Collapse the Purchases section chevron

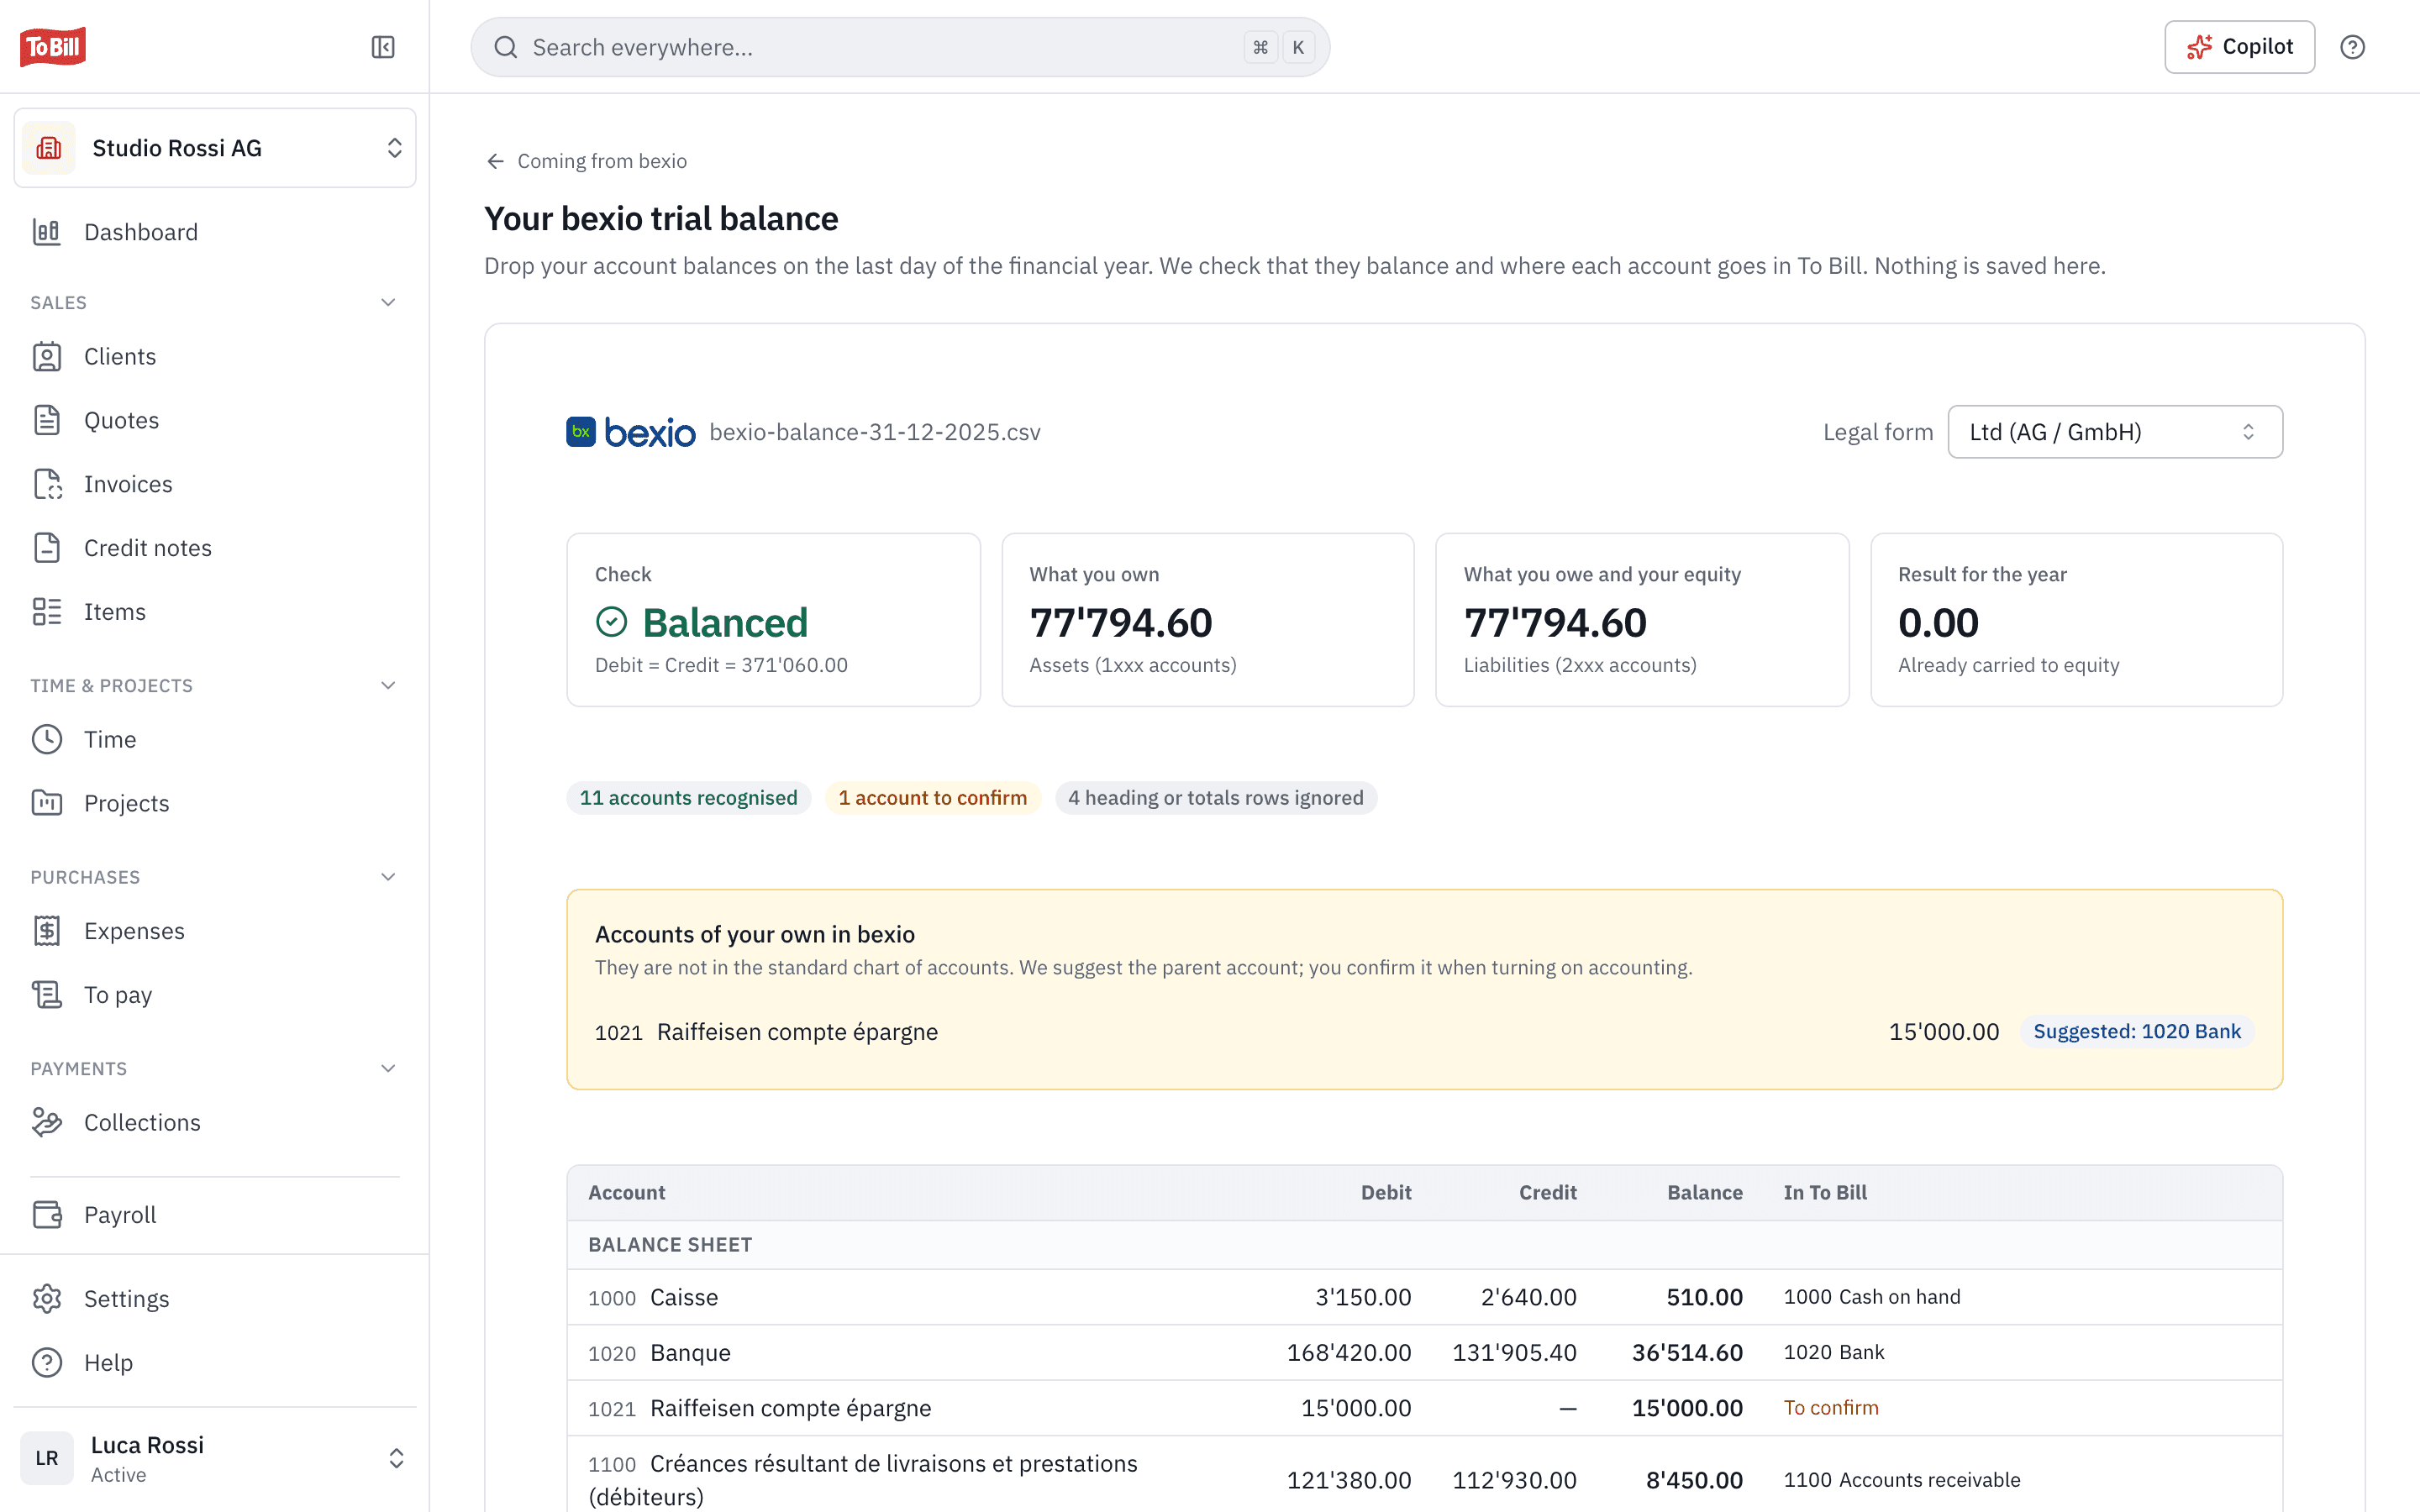point(388,877)
